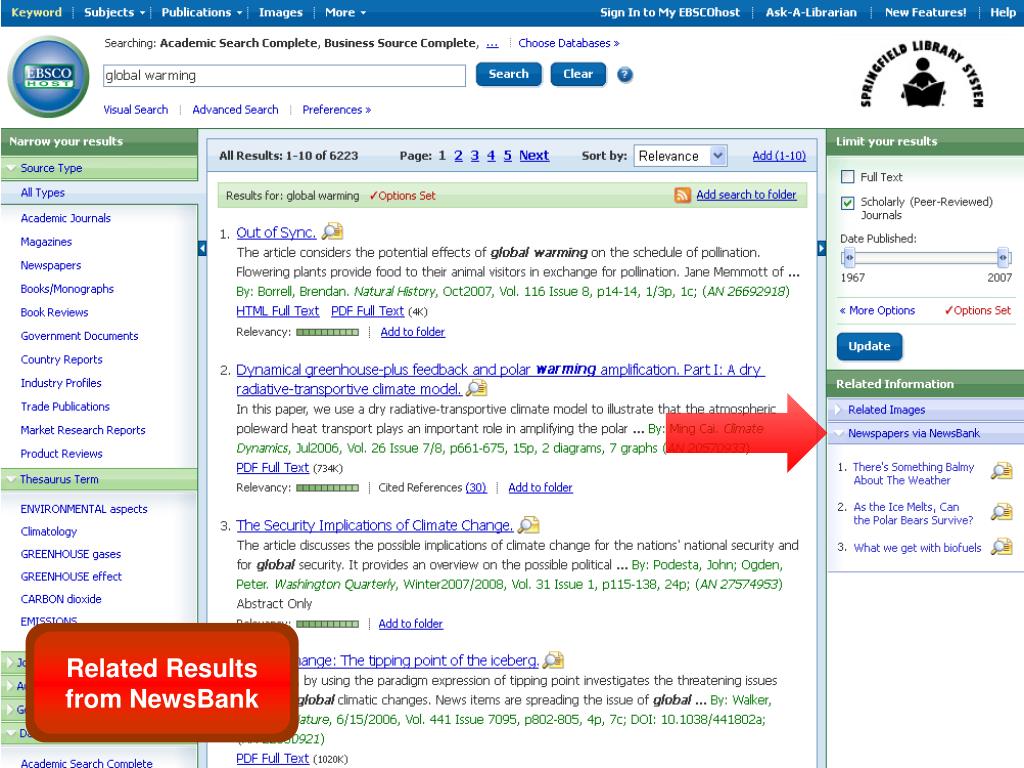Open New Features! link in top bar
The width and height of the screenshot is (1024, 768).
[x=925, y=12]
